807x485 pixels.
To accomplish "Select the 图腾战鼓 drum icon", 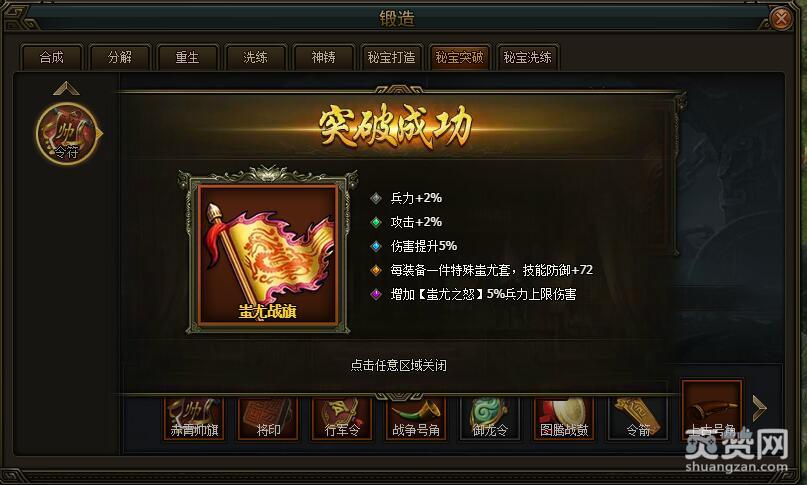I will tap(564, 418).
